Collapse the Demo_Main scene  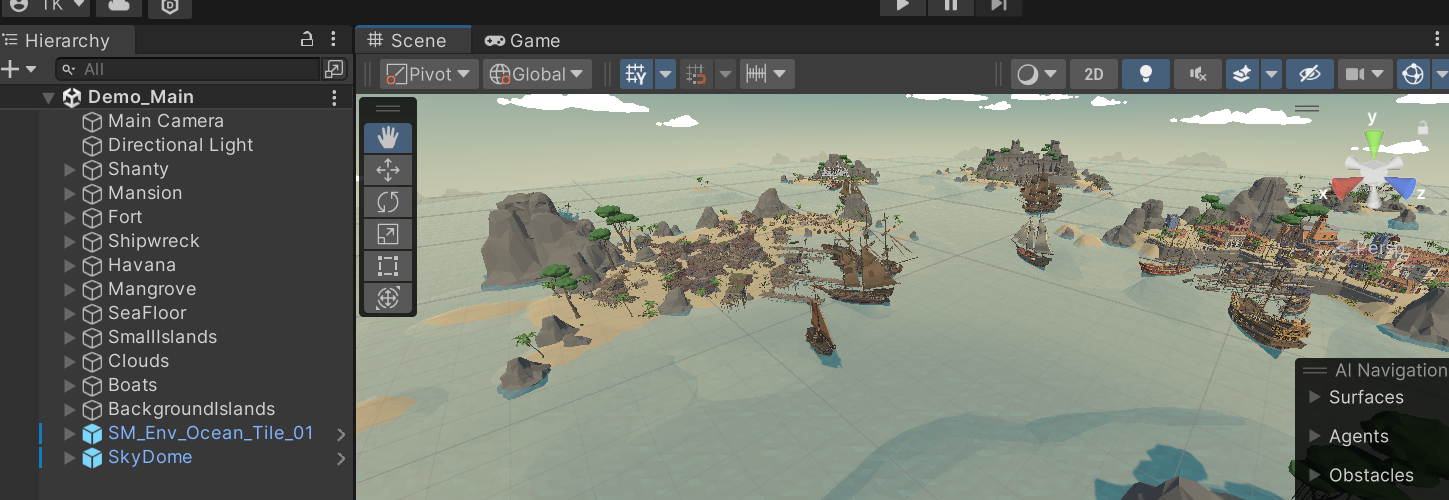tap(48, 98)
